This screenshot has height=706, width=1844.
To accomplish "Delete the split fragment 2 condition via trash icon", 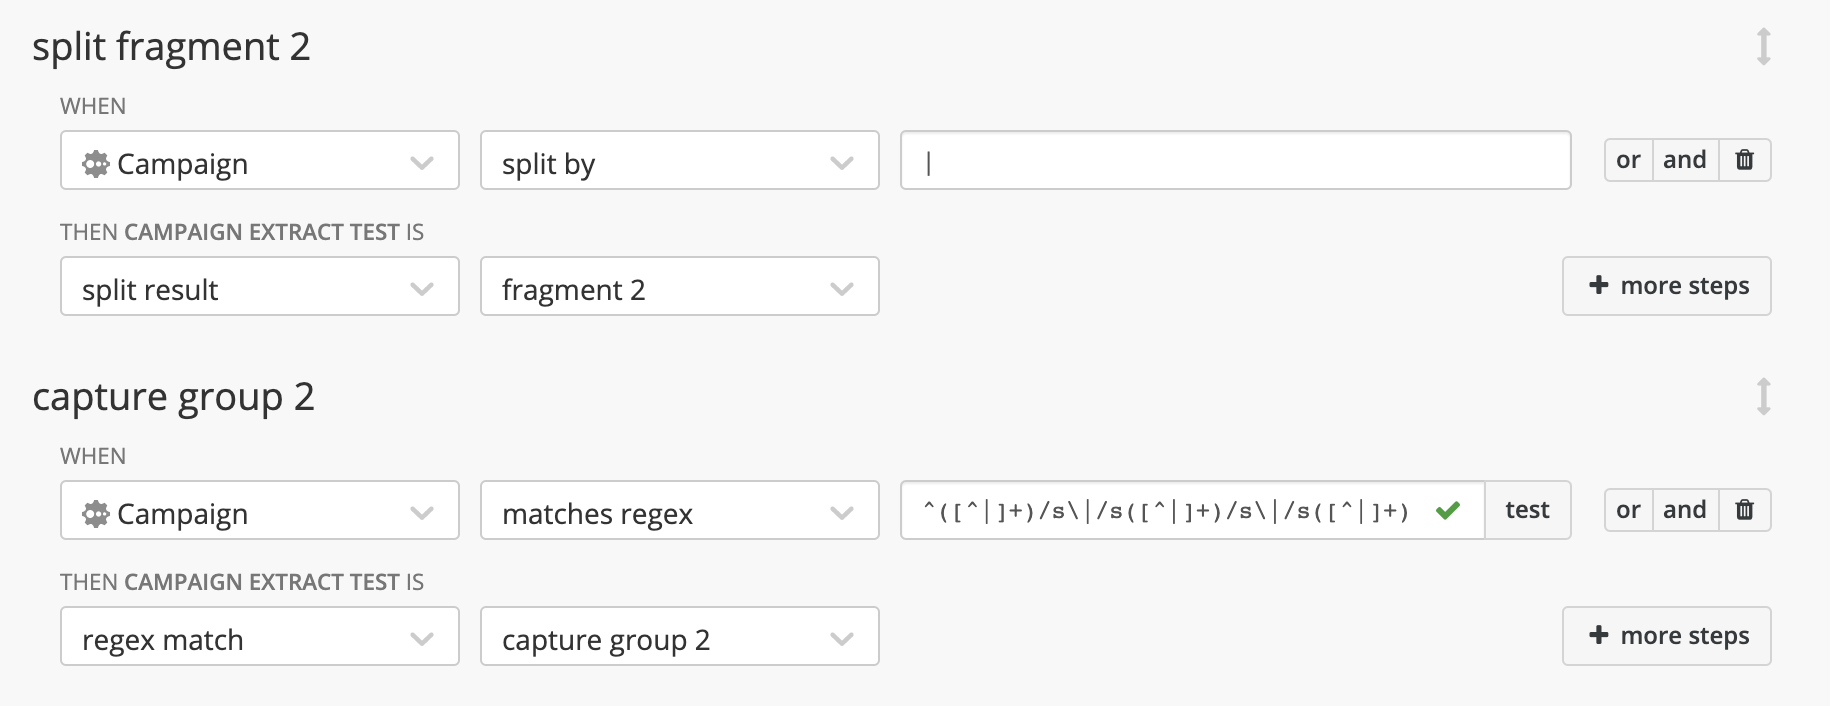I will [1744, 159].
